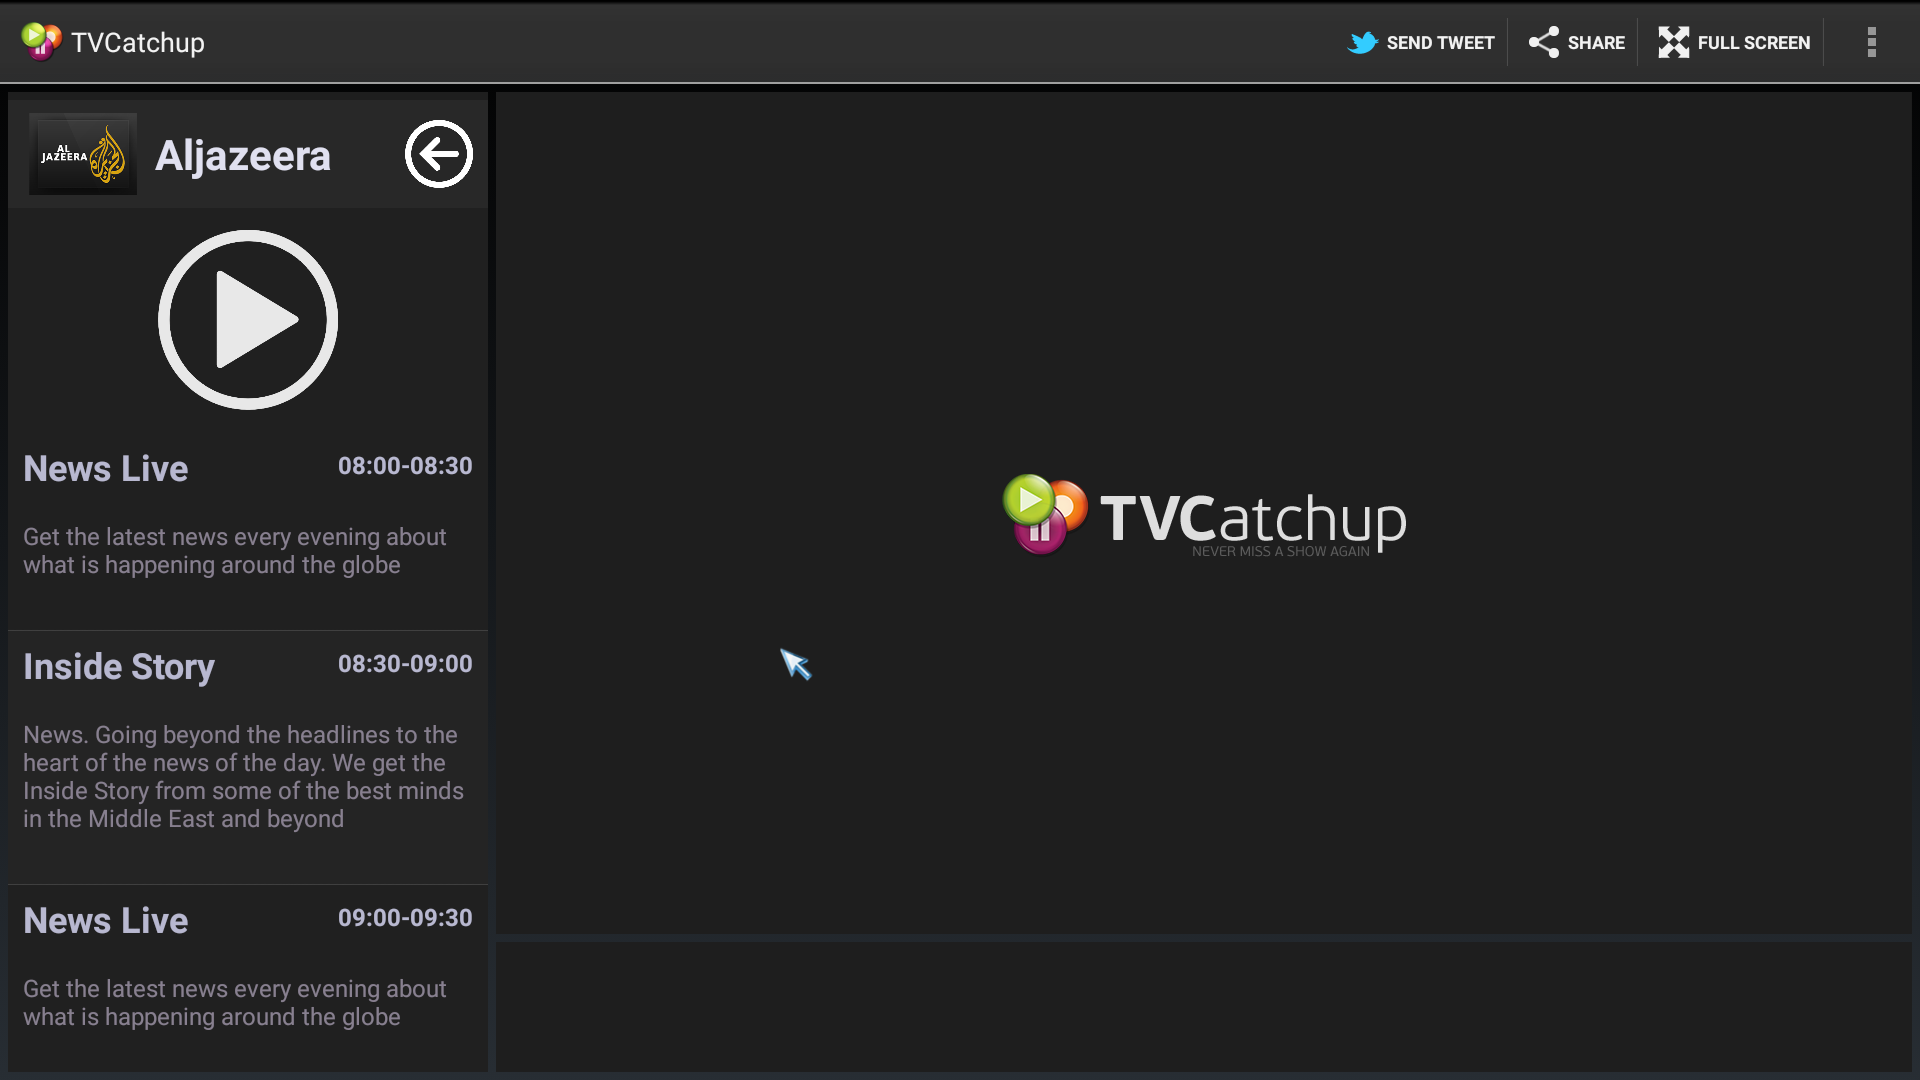Select the Inside Story programme title
This screenshot has height=1080, width=1920.
click(119, 667)
